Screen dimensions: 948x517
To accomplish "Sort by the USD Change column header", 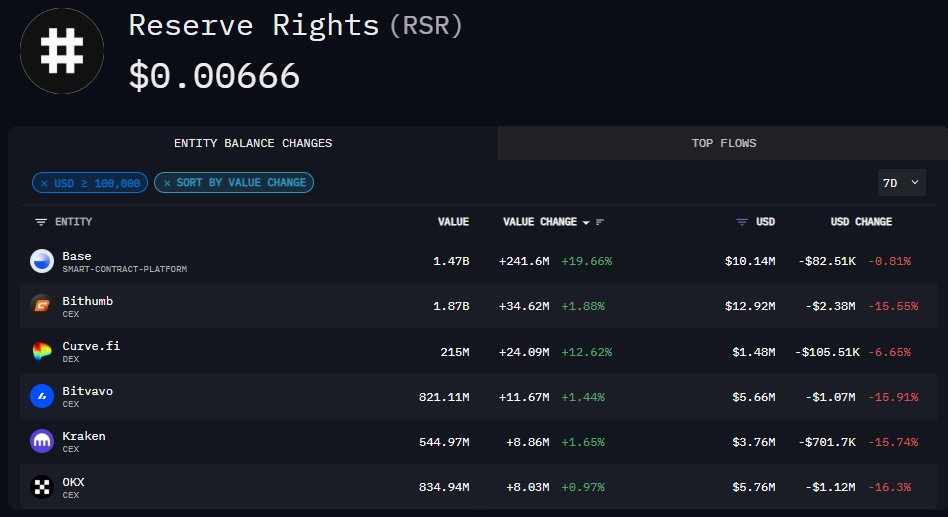I will tap(861, 222).
